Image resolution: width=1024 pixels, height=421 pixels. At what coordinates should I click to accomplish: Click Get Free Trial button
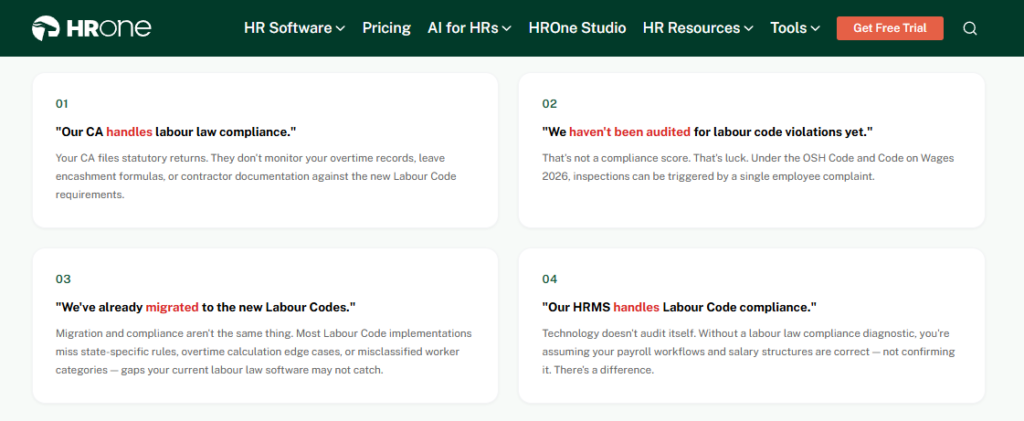point(889,28)
